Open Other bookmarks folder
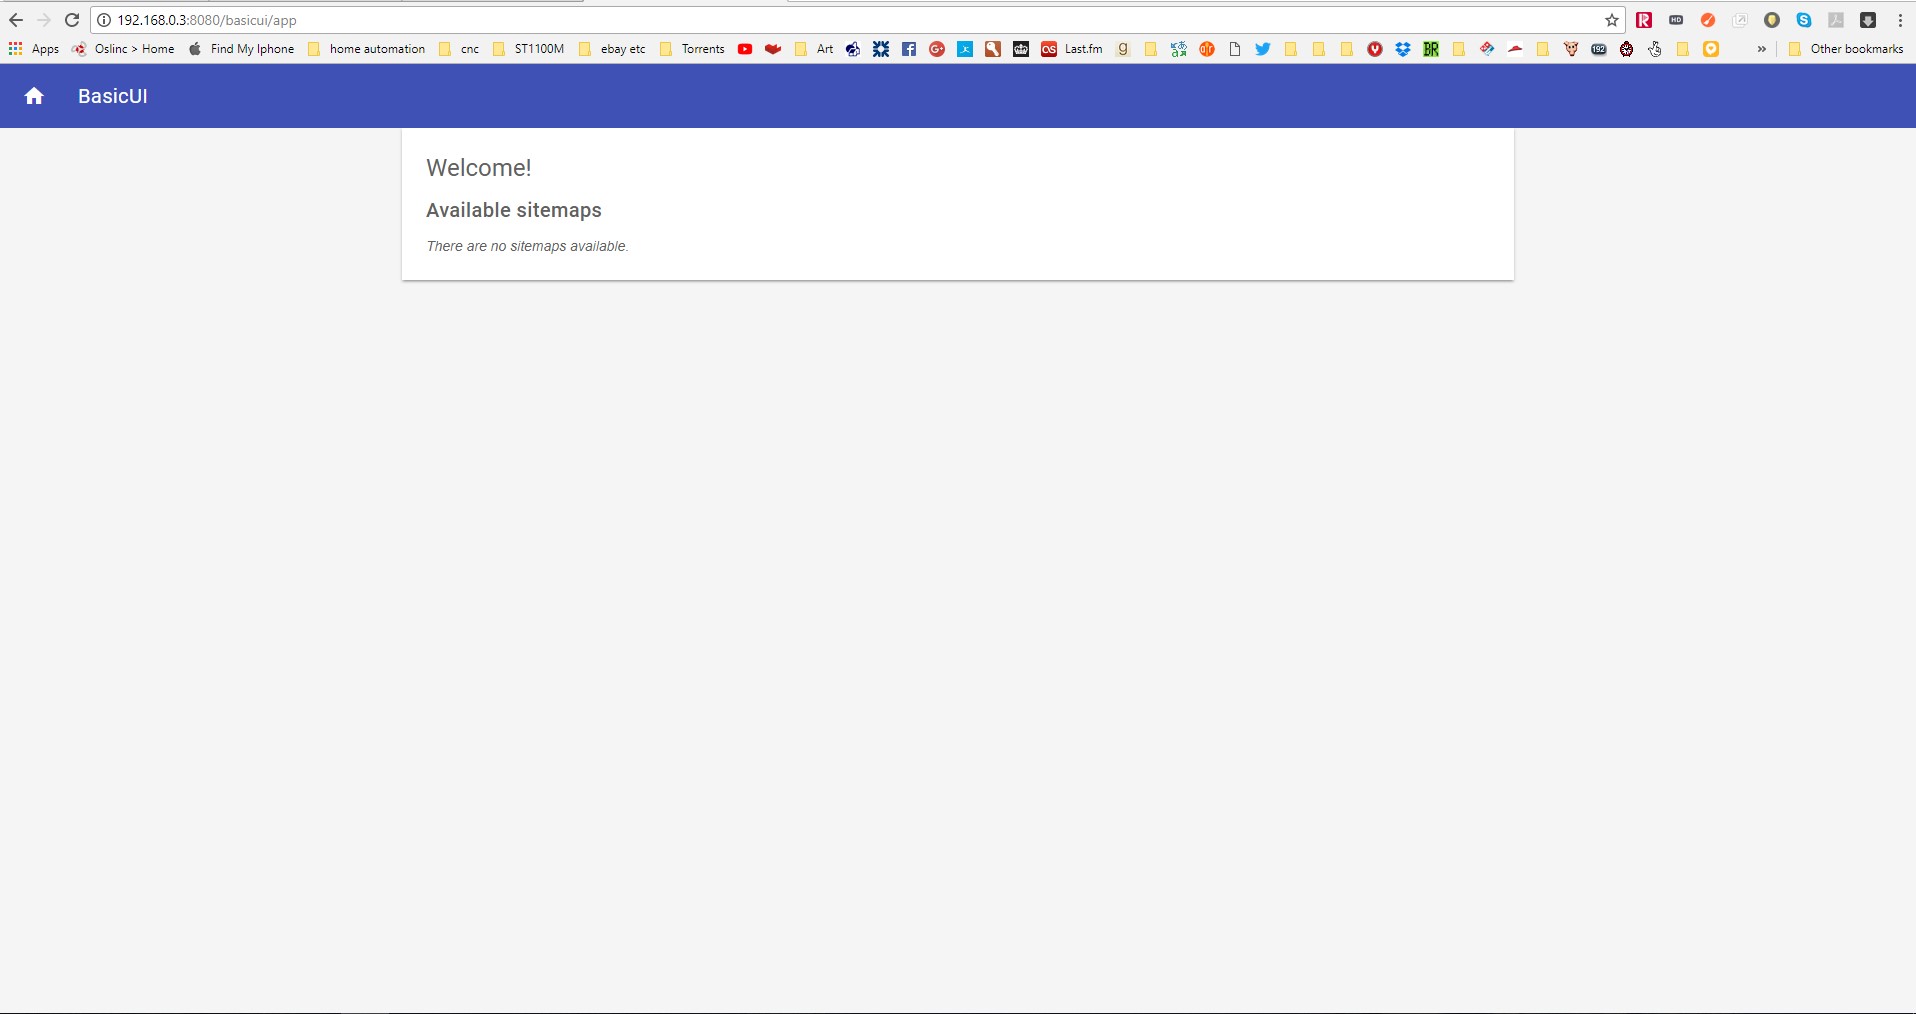Viewport: 1916px width, 1014px height. (x=1846, y=49)
